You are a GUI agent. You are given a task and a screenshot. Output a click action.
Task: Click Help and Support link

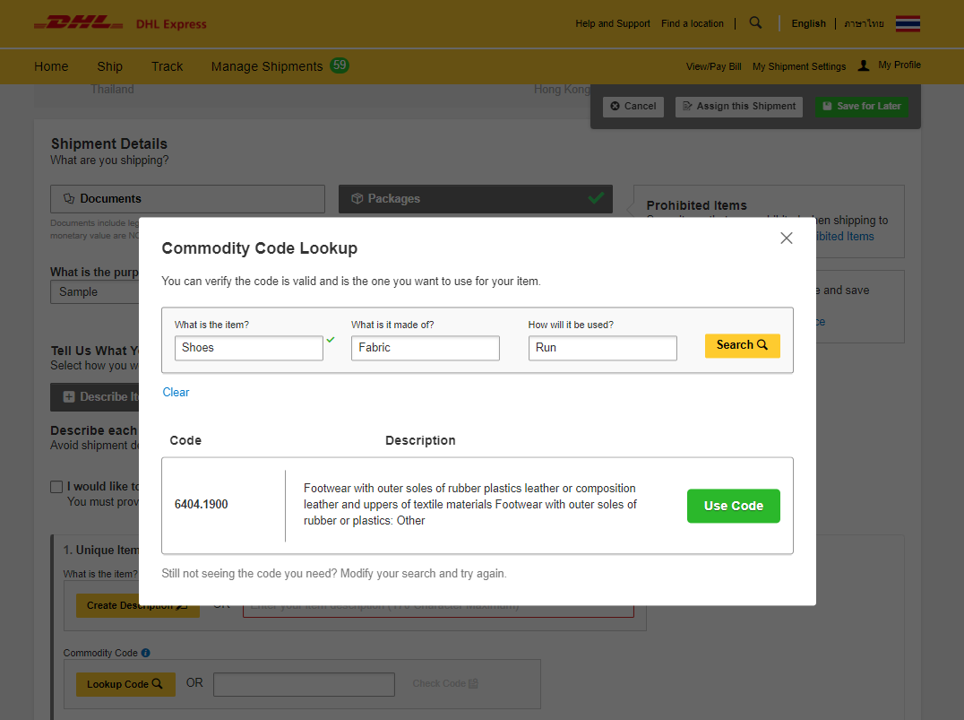pyautogui.click(x=612, y=23)
